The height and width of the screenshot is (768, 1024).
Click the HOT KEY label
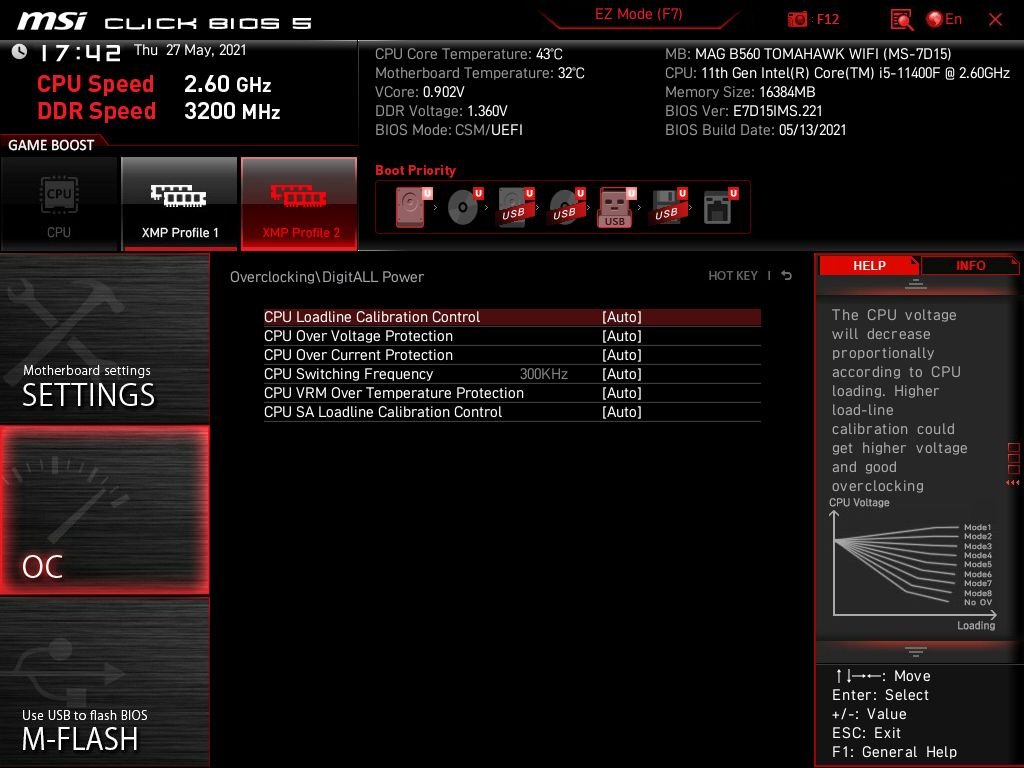click(x=733, y=276)
